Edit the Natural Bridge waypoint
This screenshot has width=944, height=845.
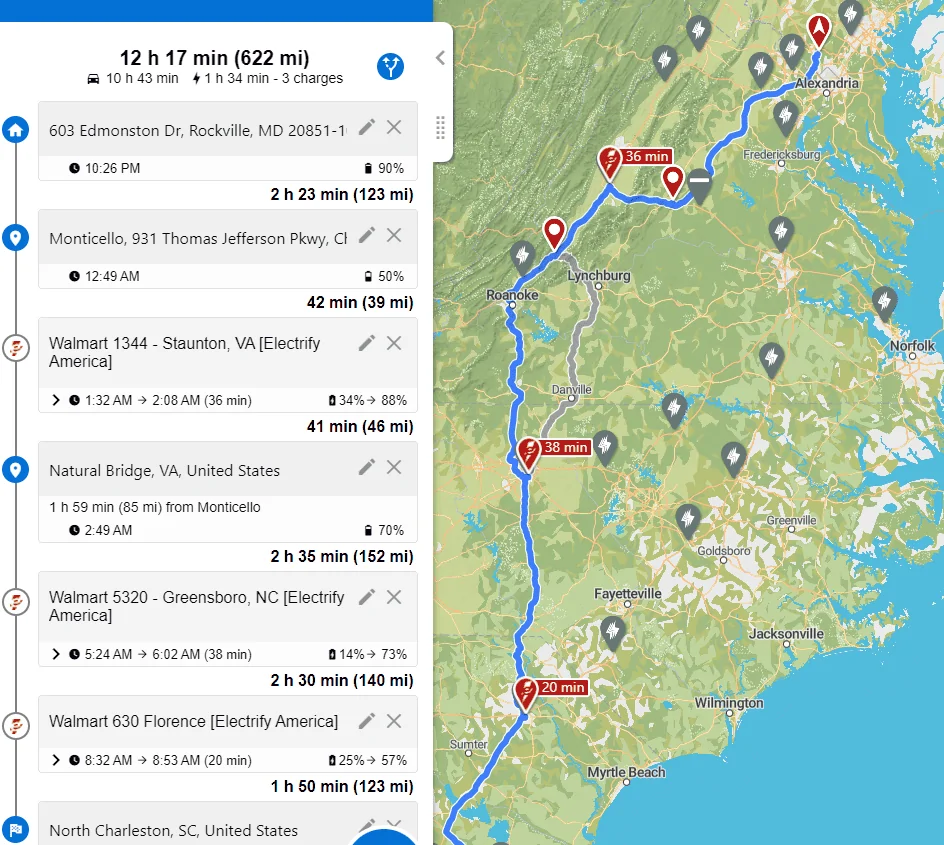click(367, 467)
